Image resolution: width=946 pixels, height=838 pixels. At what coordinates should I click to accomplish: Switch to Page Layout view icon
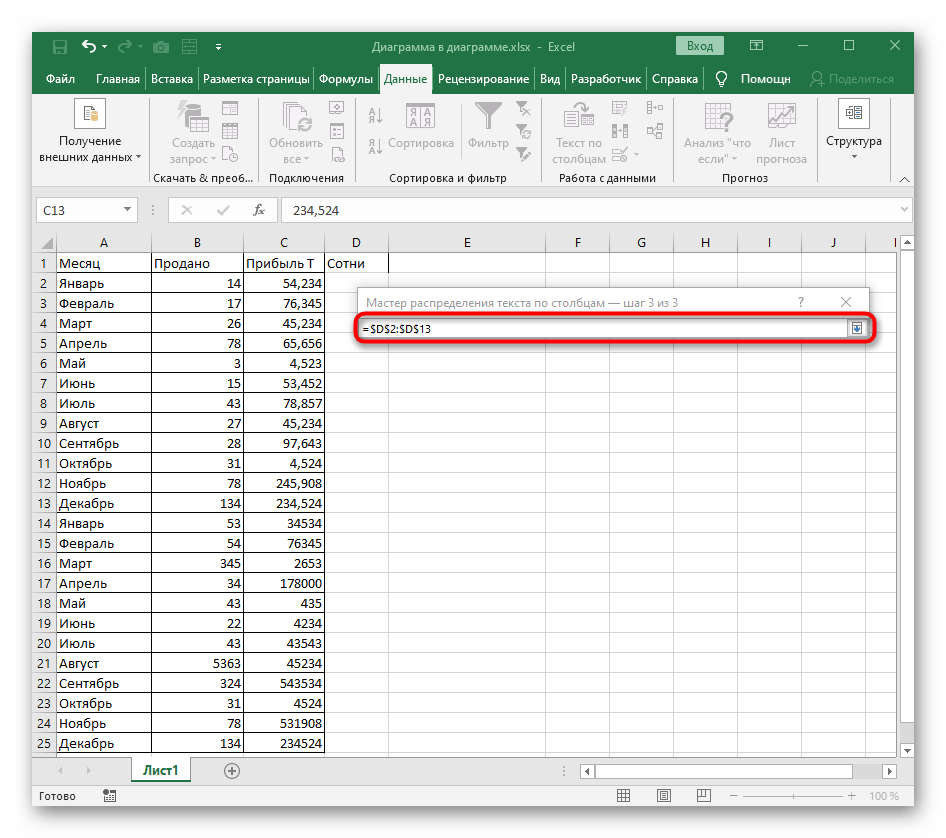[x=664, y=796]
